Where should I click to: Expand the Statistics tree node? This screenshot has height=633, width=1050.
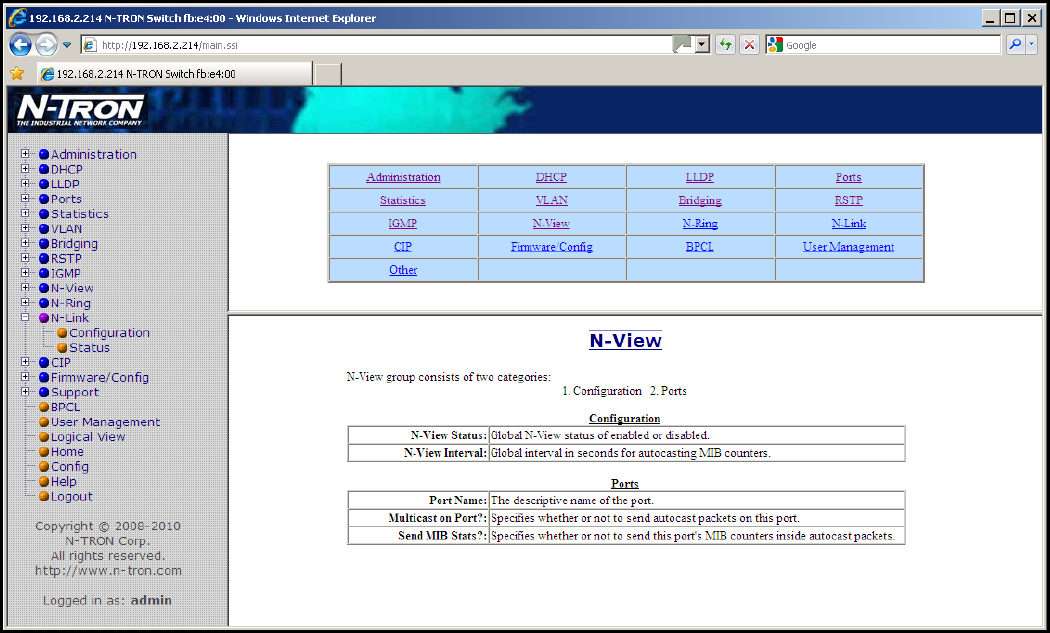click(25, 213)
